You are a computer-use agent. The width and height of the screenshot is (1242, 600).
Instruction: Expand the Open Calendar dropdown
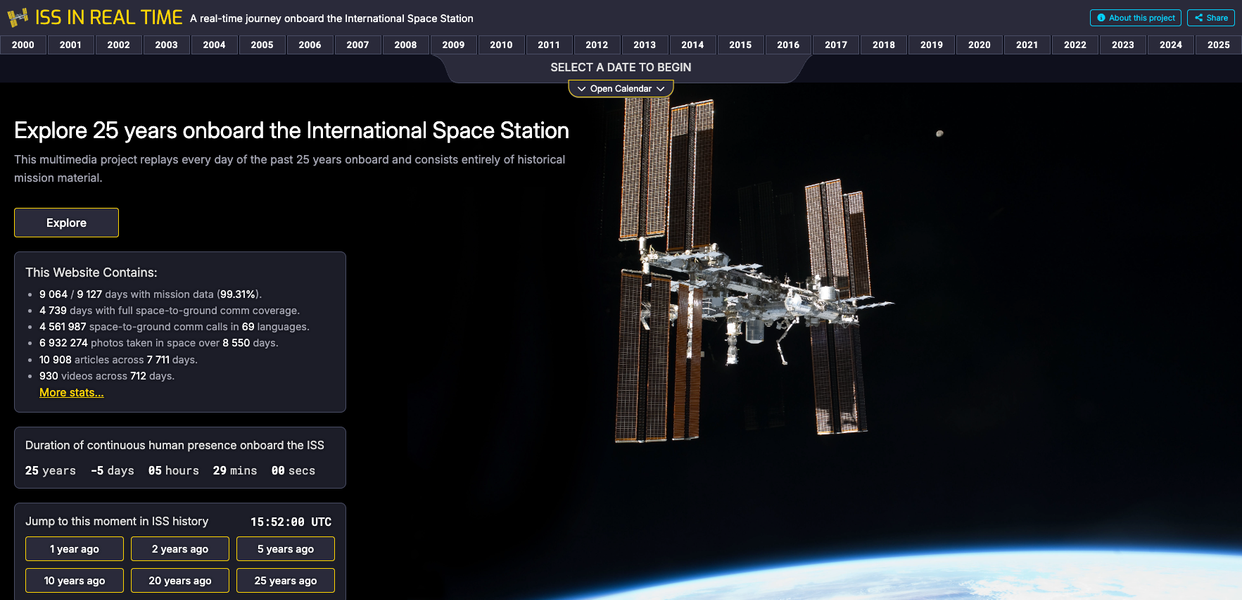[x=621, y=89]
